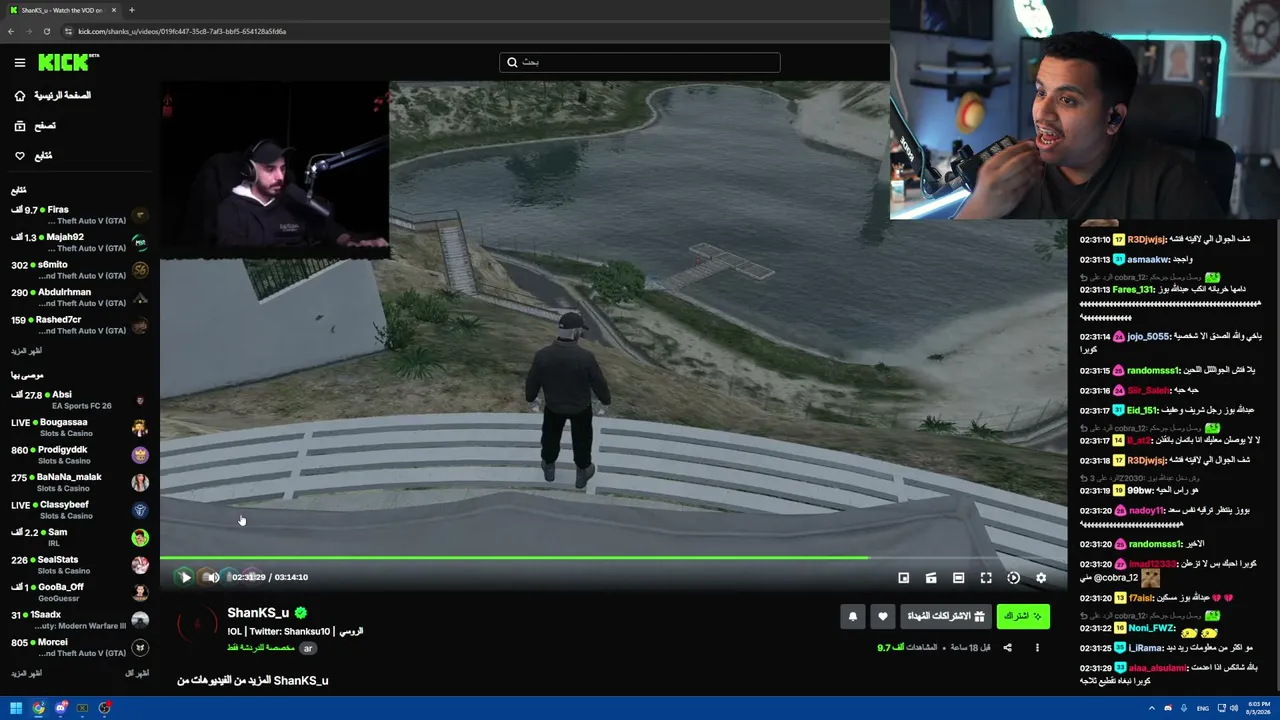Open Firas channel in sidebar
Screen dimensions: 1280x720
pos(80,215)
